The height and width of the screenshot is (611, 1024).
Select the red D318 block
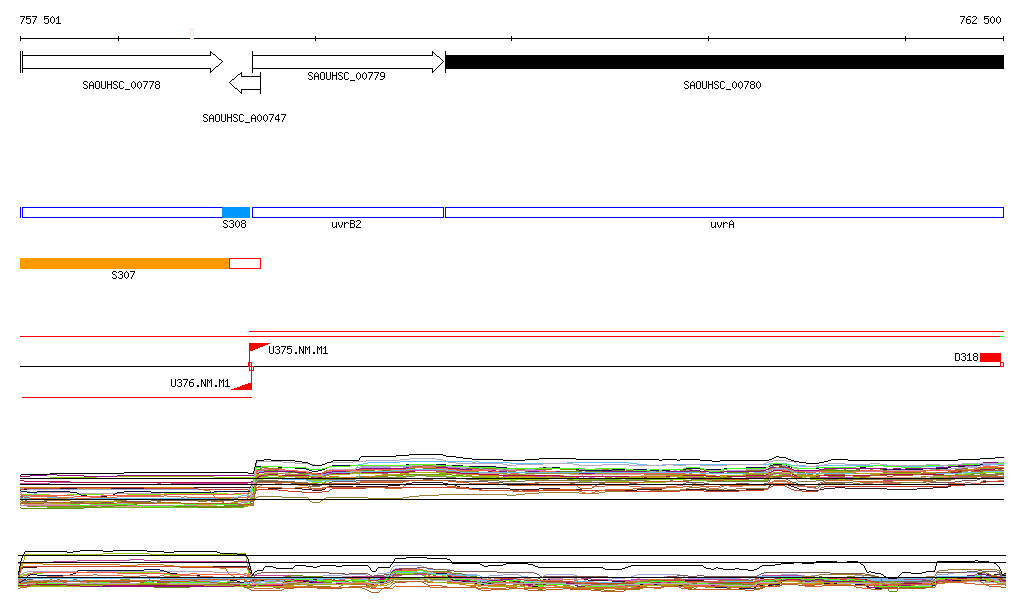[x=990, y=358]
